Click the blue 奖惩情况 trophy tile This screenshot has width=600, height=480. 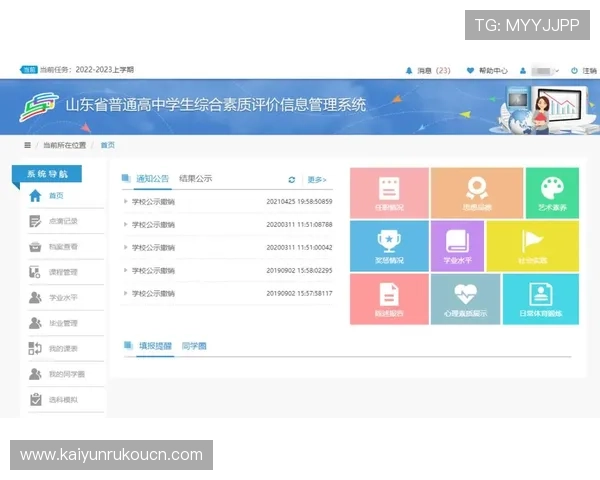pos(389,246)
